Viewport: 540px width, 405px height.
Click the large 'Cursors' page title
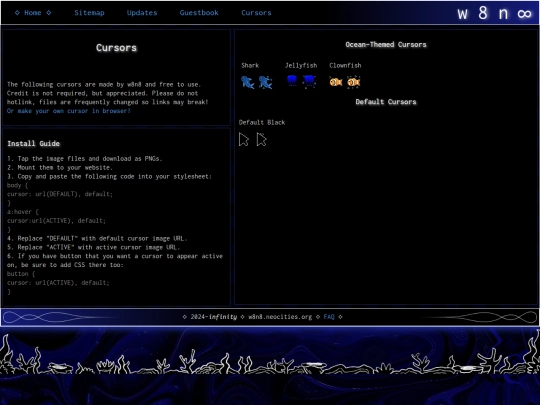[x=116, y=48]
